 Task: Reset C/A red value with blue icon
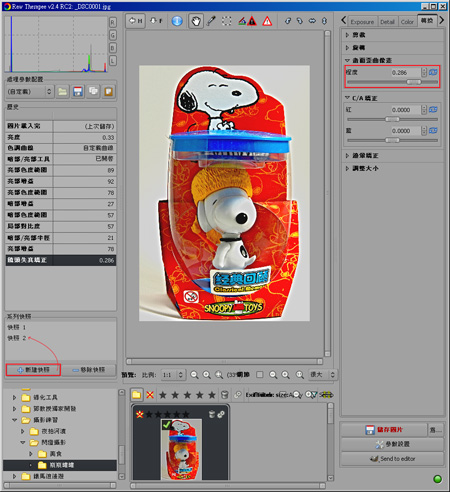pyautogui.click(x=433, y=110)
